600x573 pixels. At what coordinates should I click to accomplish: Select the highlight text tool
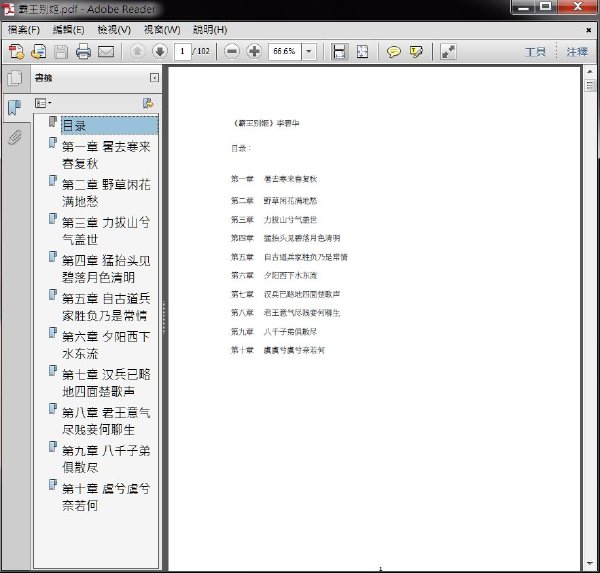coord(416,52)
